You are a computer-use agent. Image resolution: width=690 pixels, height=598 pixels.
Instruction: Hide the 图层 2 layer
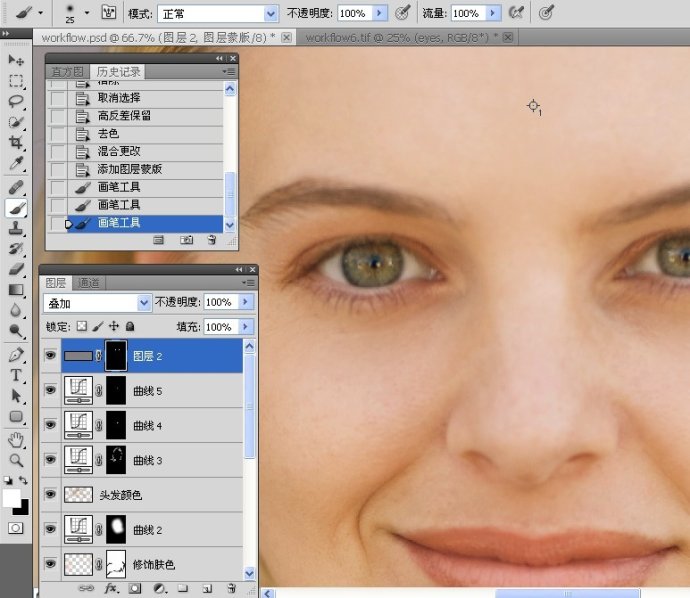51,355
